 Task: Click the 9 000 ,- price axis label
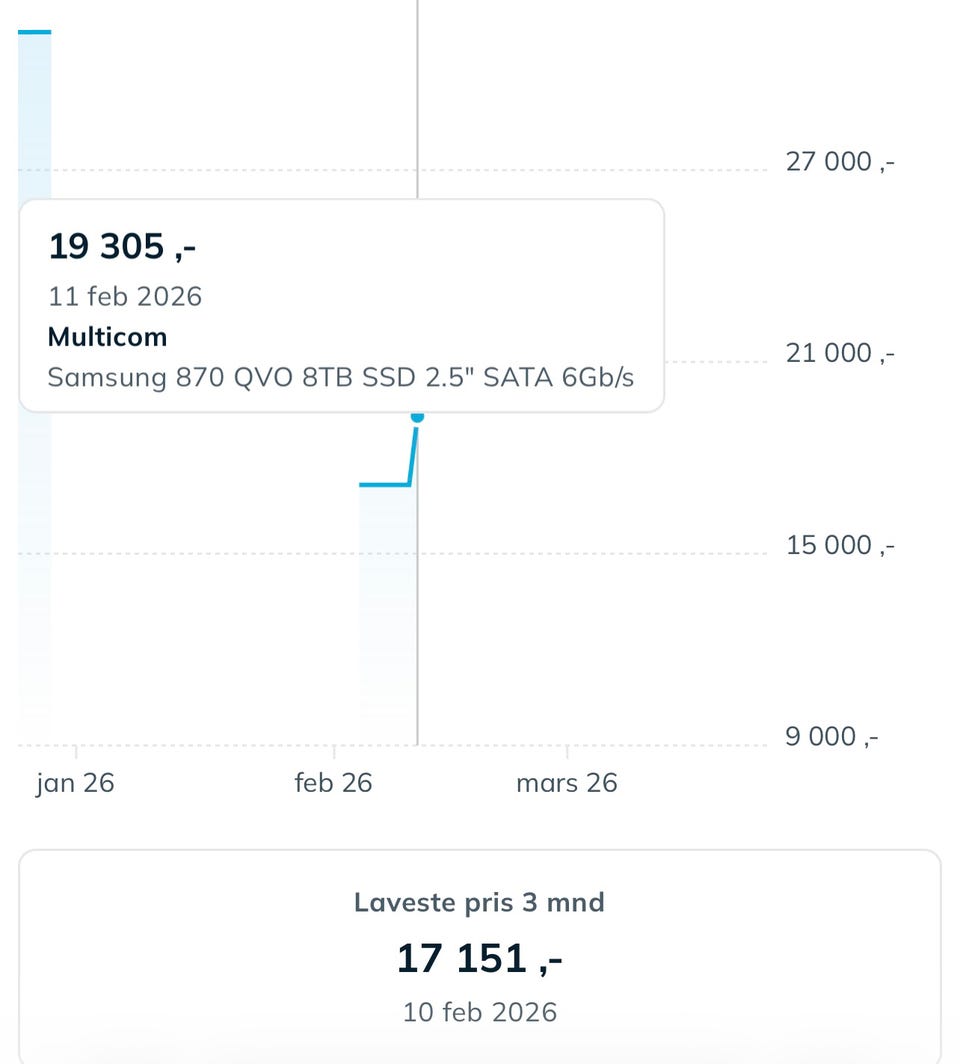832,737
